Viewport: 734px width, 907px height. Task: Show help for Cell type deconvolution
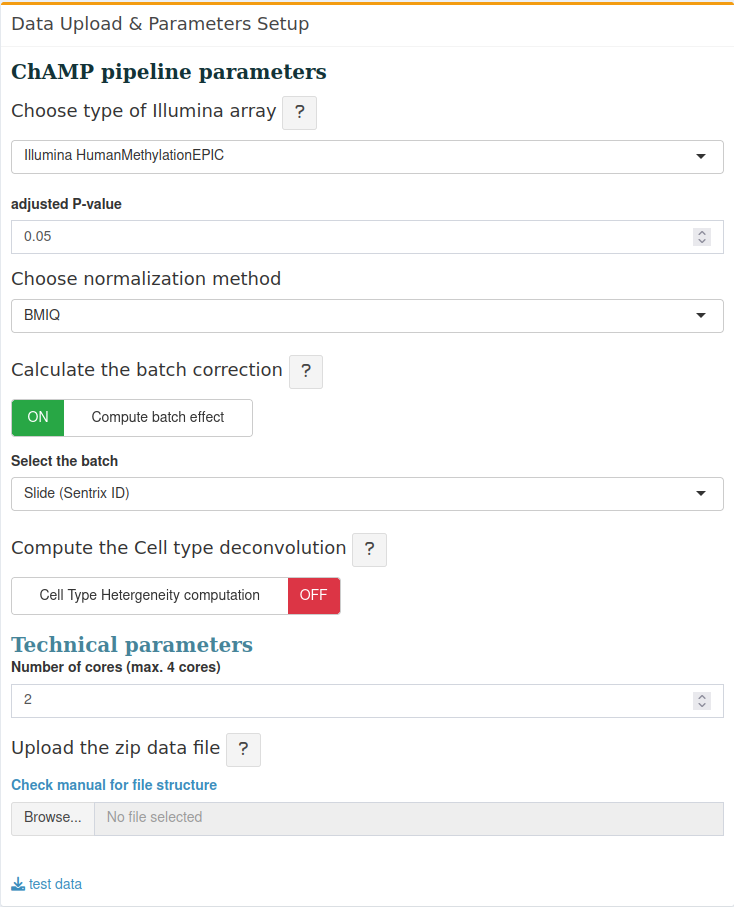(x=370, y=550)
